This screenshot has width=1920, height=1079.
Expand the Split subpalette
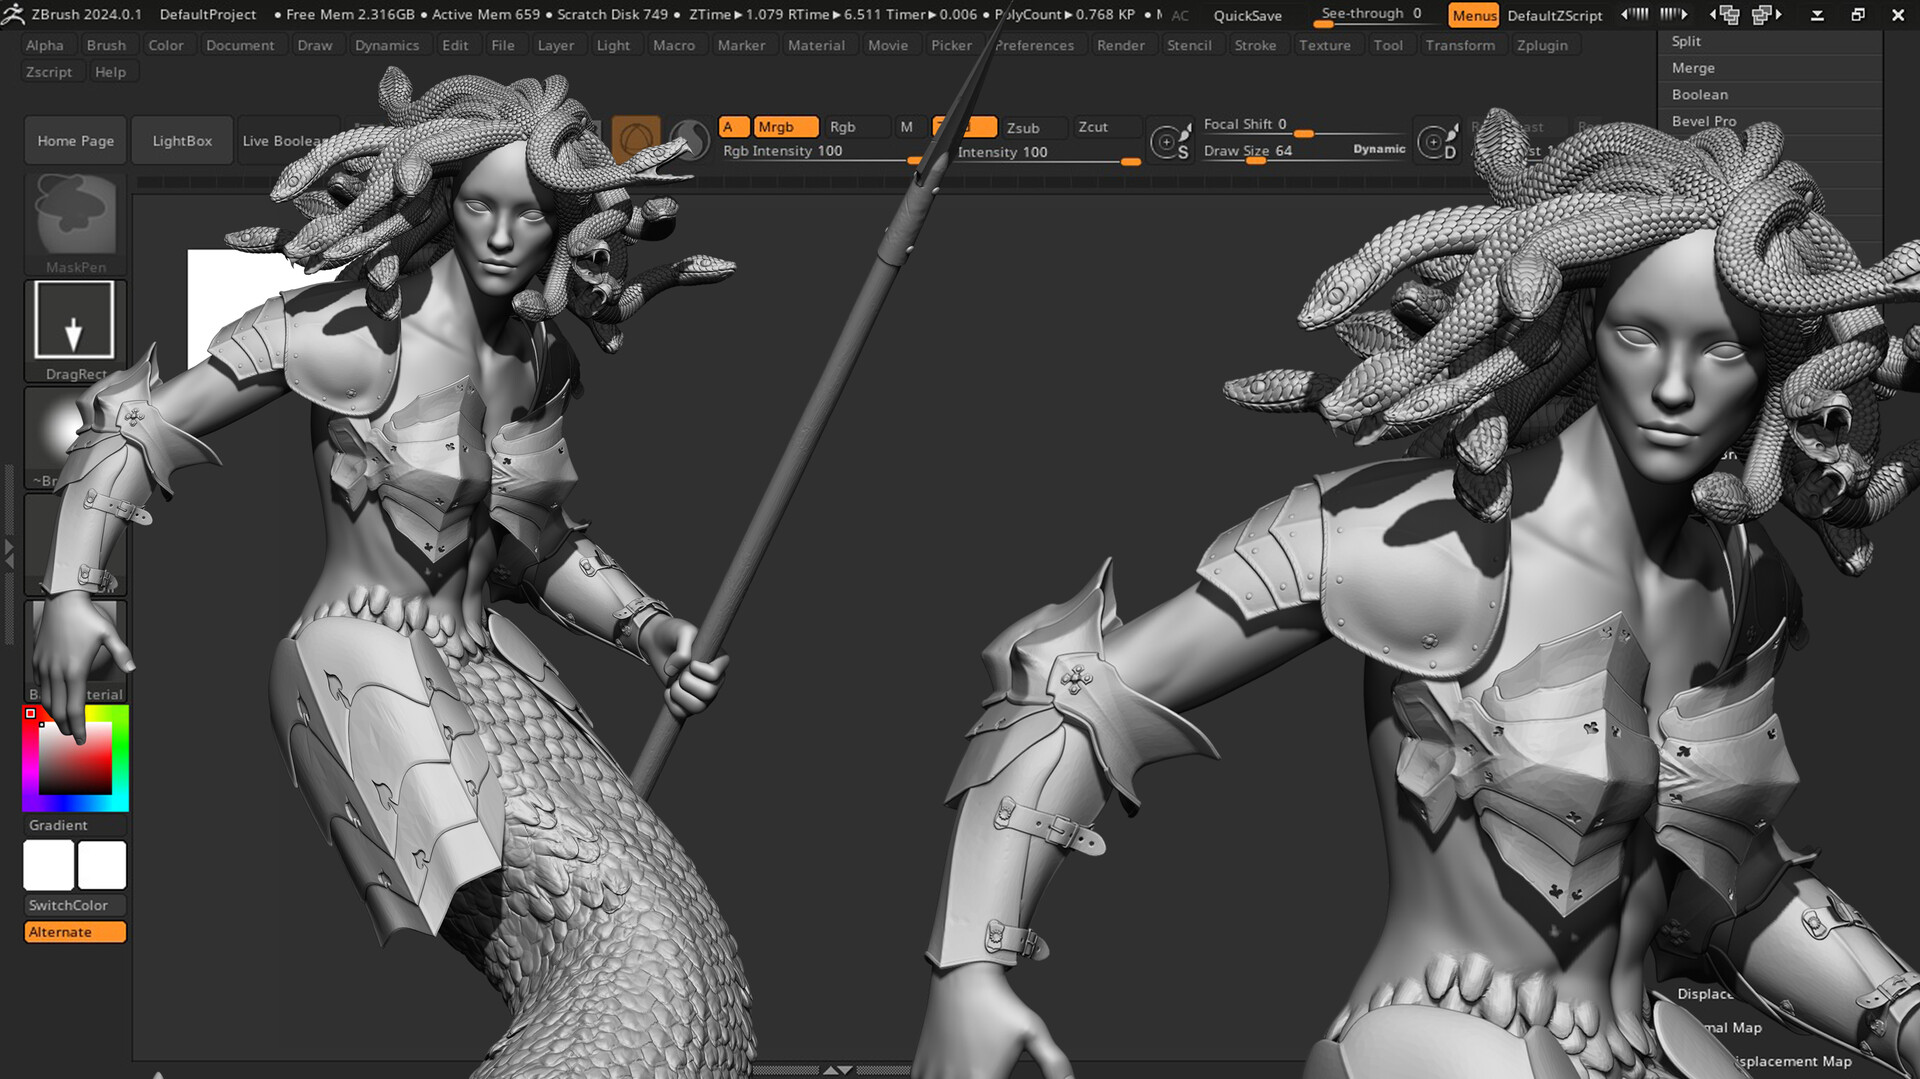1770,41
